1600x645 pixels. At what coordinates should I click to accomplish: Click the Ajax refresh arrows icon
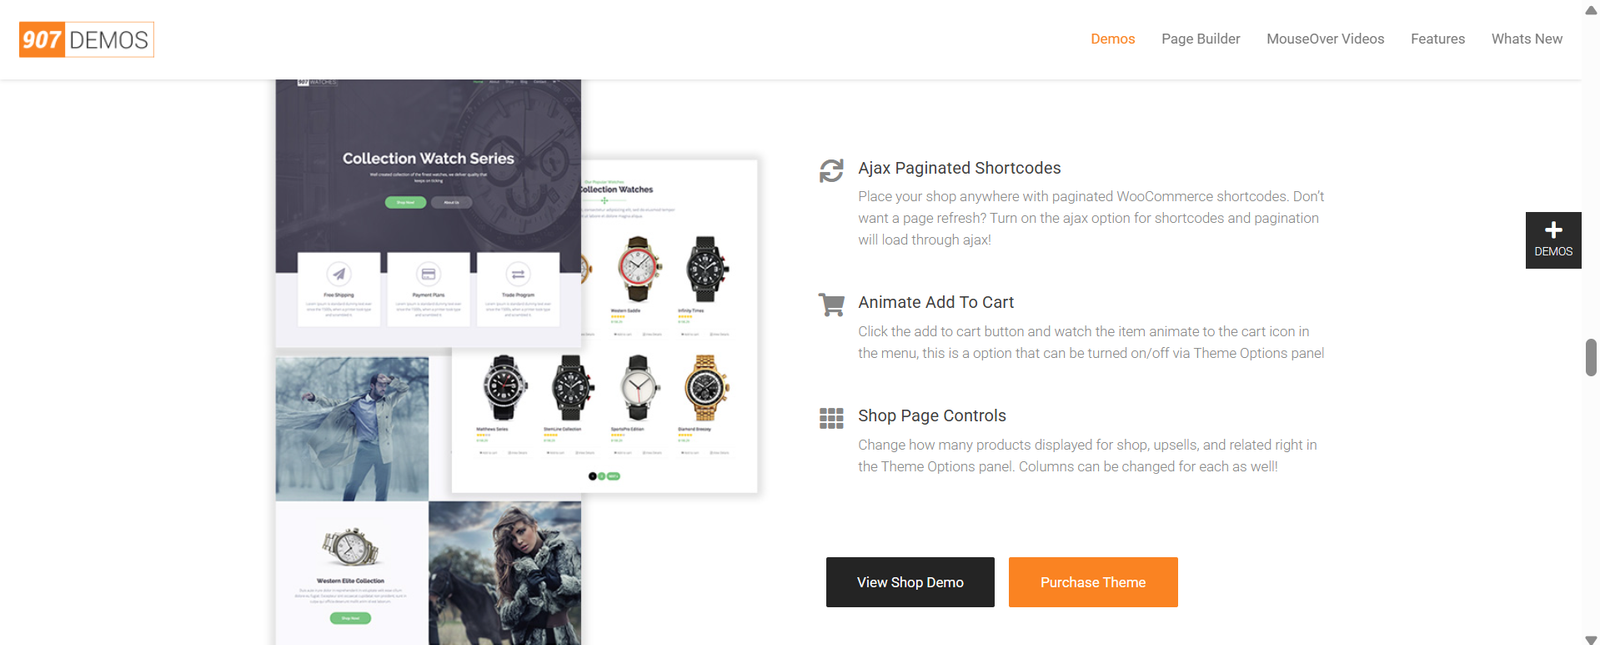click(831, 171)
